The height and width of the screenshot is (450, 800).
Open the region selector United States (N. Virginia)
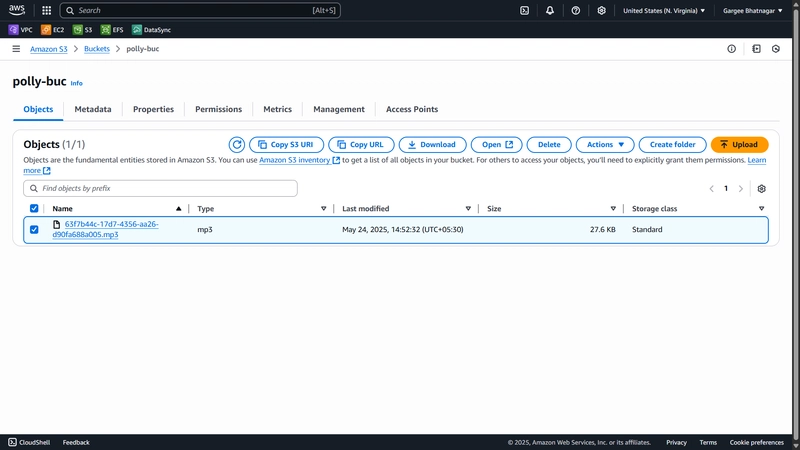pyautogui.click(x=664, y=10)
